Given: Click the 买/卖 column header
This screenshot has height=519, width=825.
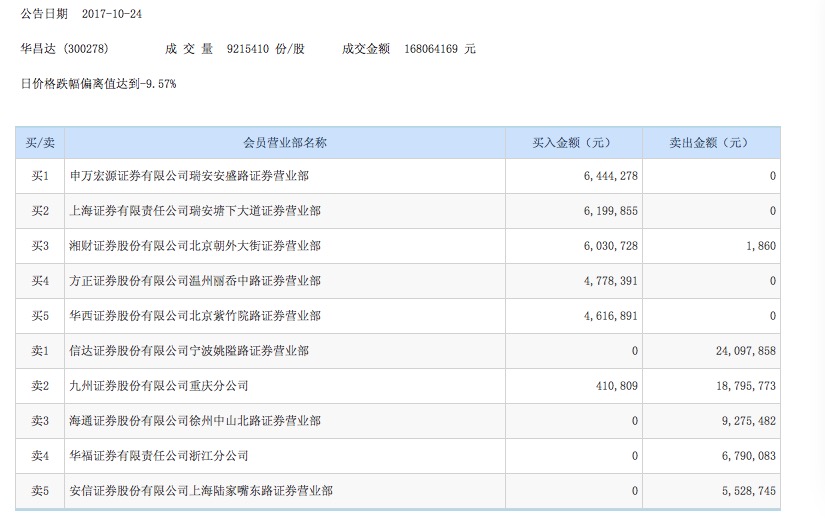Looking at the screenshot, I should (40, 143).
